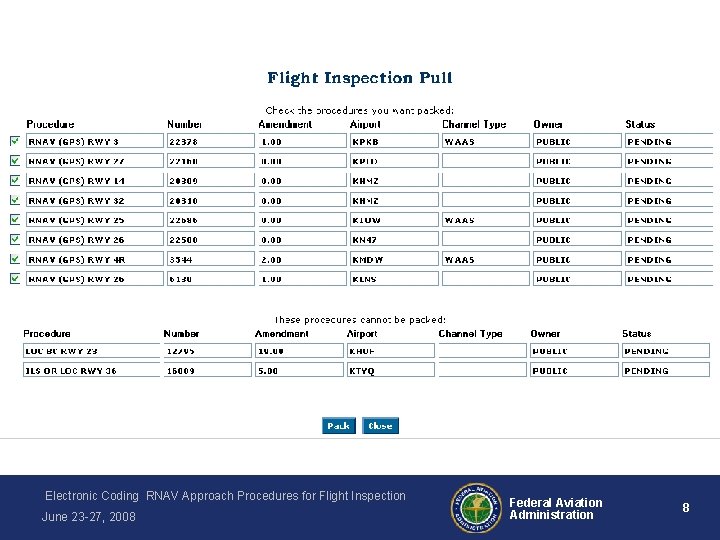Deselect the RNAV (GPS) RWY 14 row checkbox

[x=14, y=181]
